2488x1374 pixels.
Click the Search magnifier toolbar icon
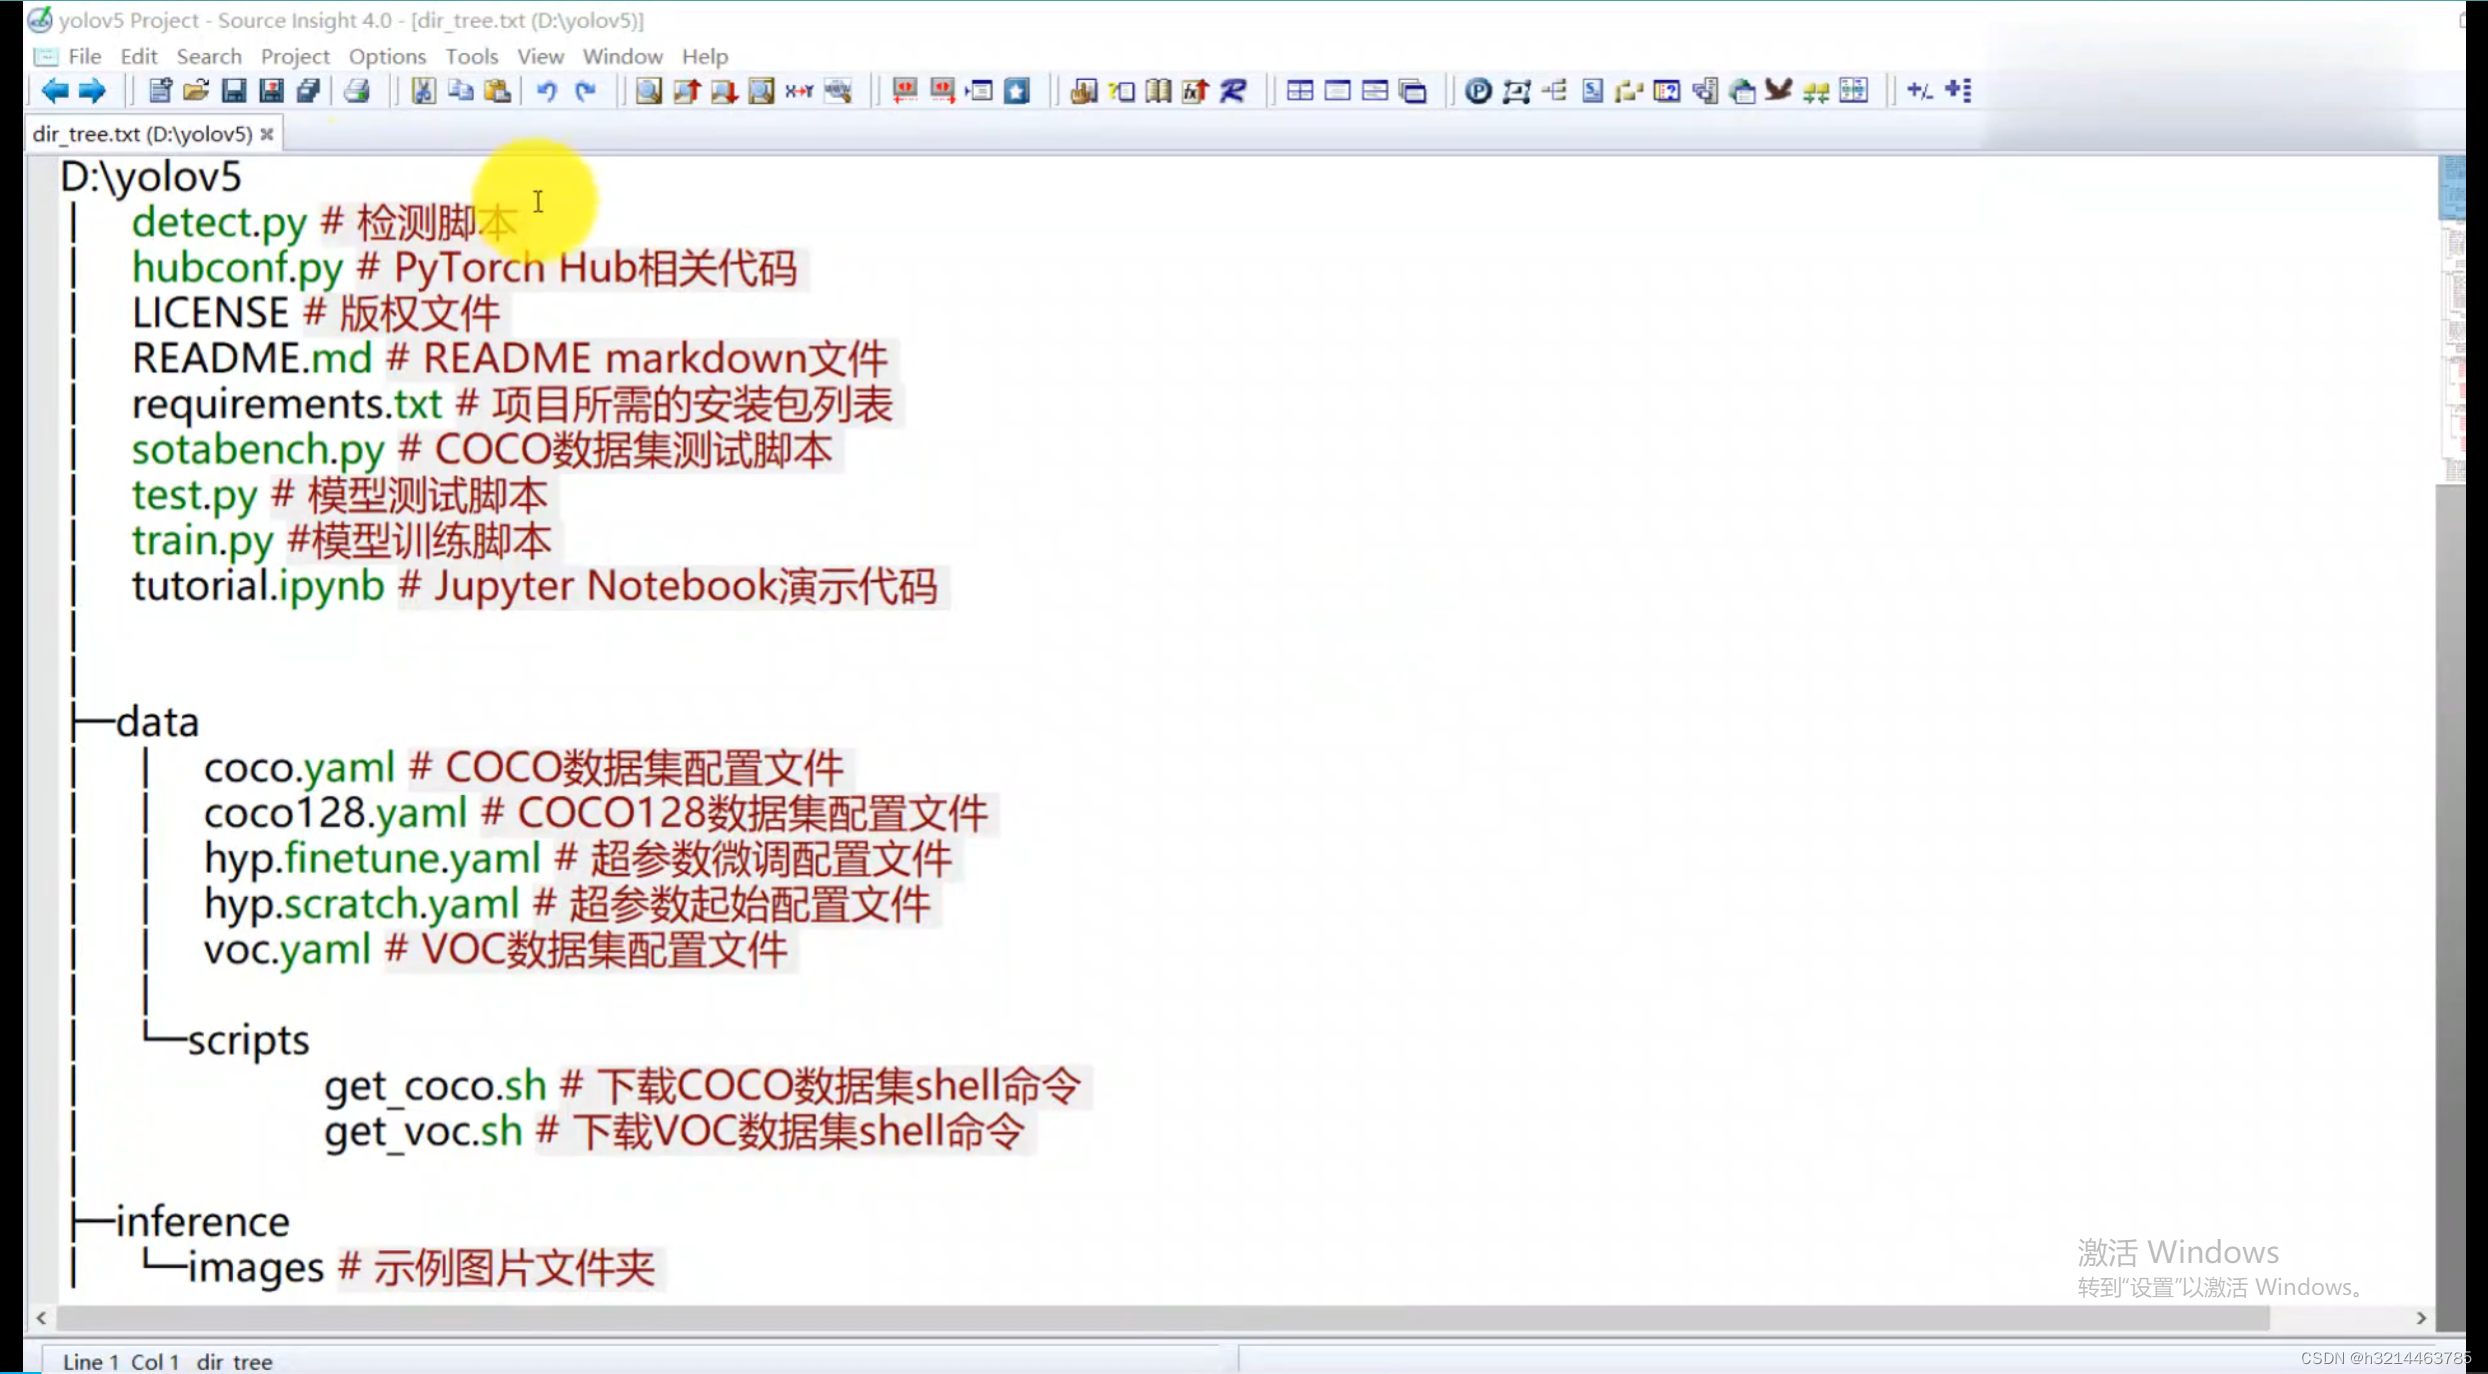tap(648, 91)
